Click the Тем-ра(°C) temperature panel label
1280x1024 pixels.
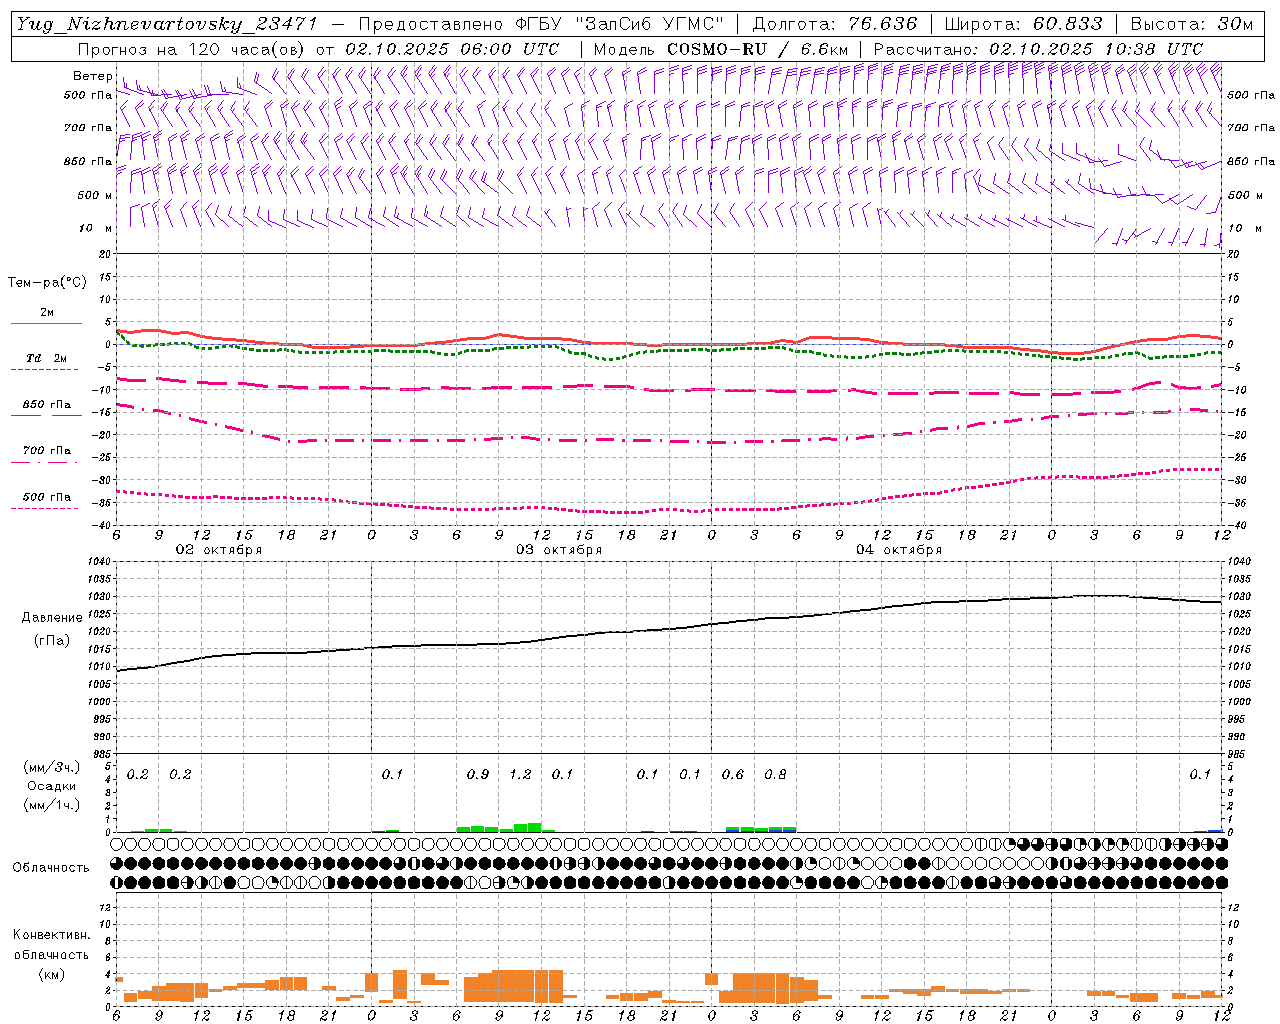(47, 283)
